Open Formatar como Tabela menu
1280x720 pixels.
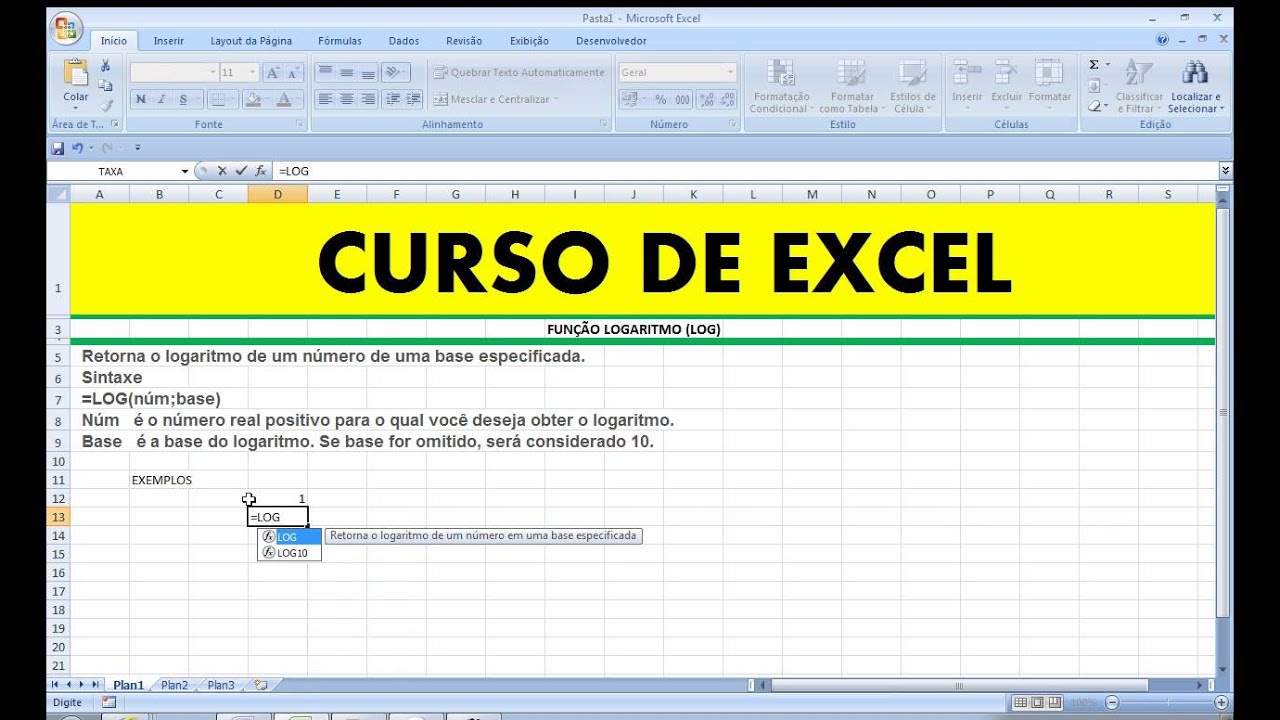[853, 86]
